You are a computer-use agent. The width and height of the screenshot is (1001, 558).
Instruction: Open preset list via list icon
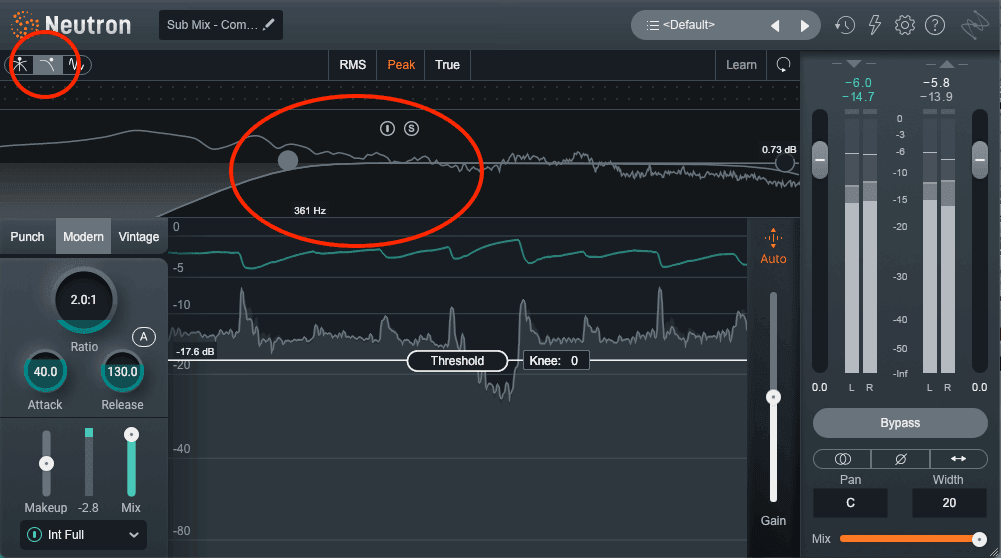tap(652, 26)
